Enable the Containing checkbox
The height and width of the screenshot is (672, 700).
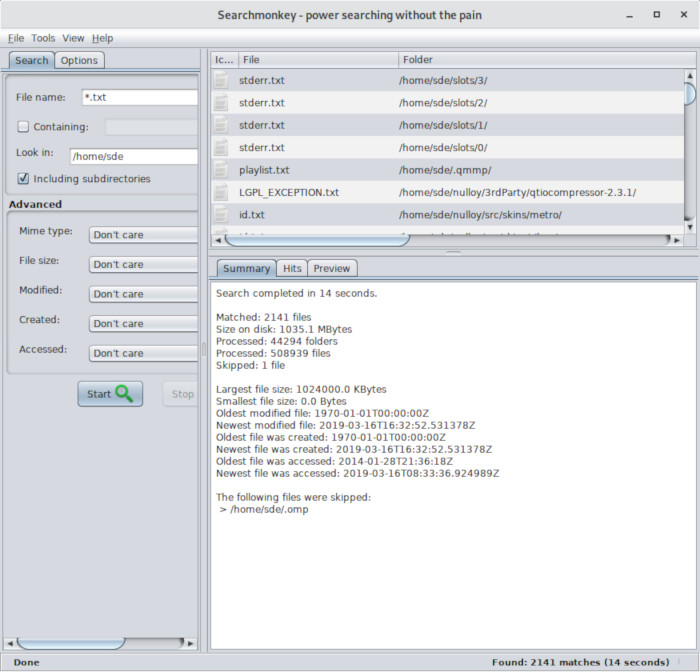coord(23,127)
